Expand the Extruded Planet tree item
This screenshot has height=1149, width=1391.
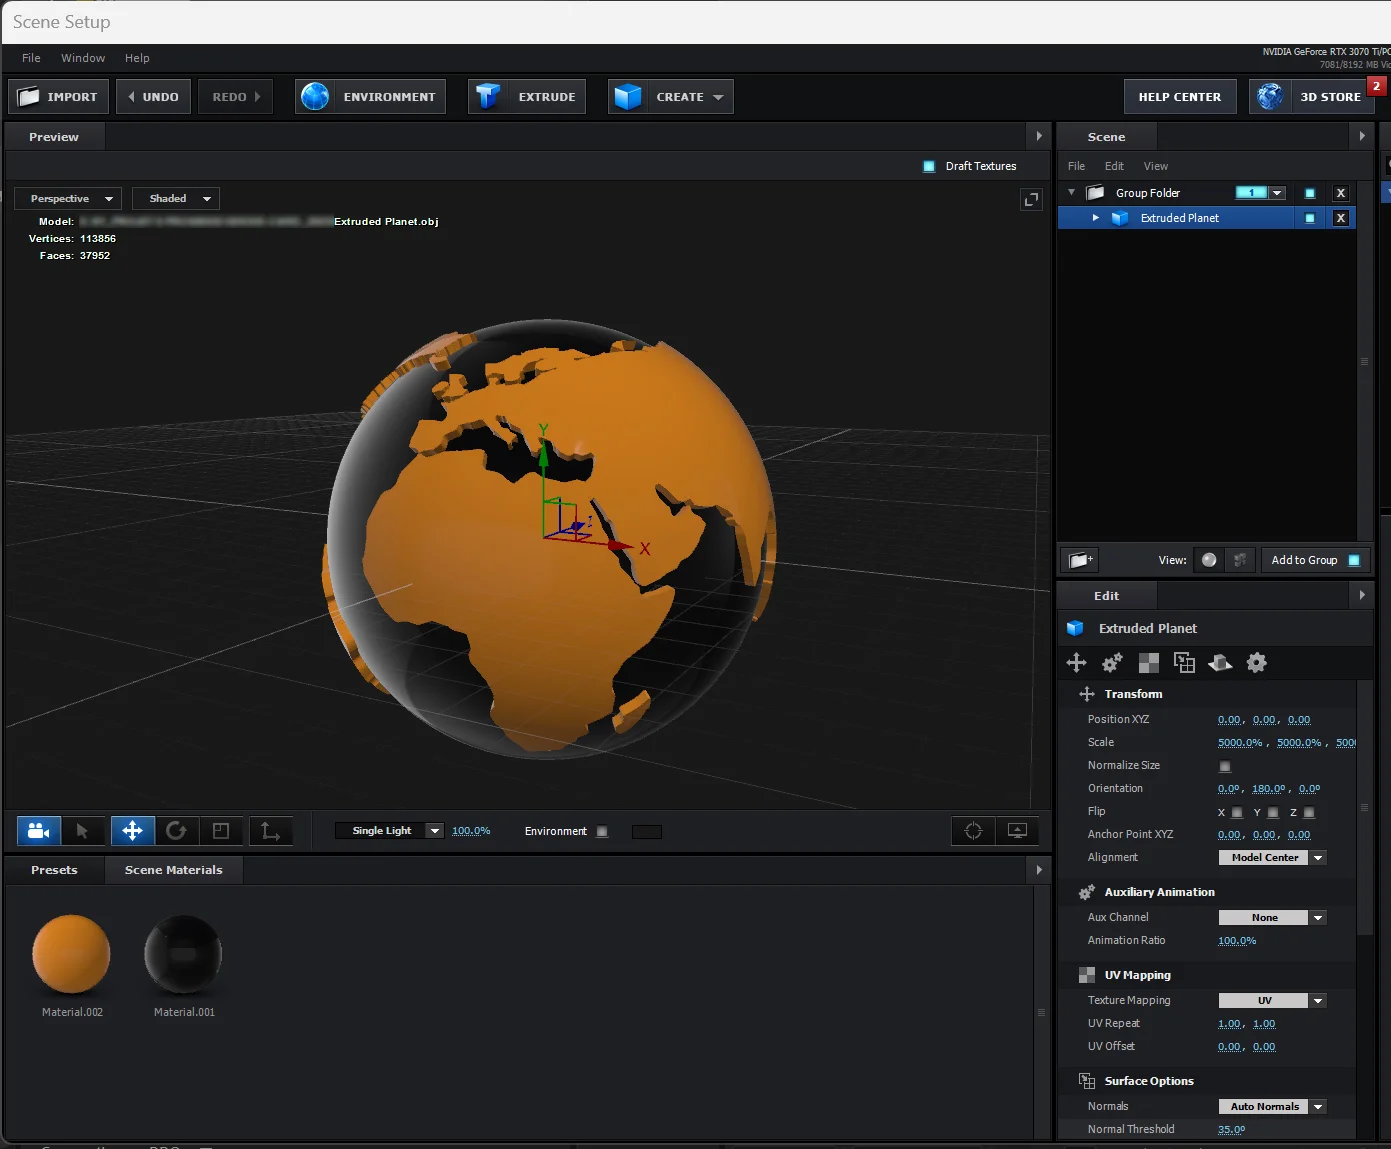coord(1095,217)
